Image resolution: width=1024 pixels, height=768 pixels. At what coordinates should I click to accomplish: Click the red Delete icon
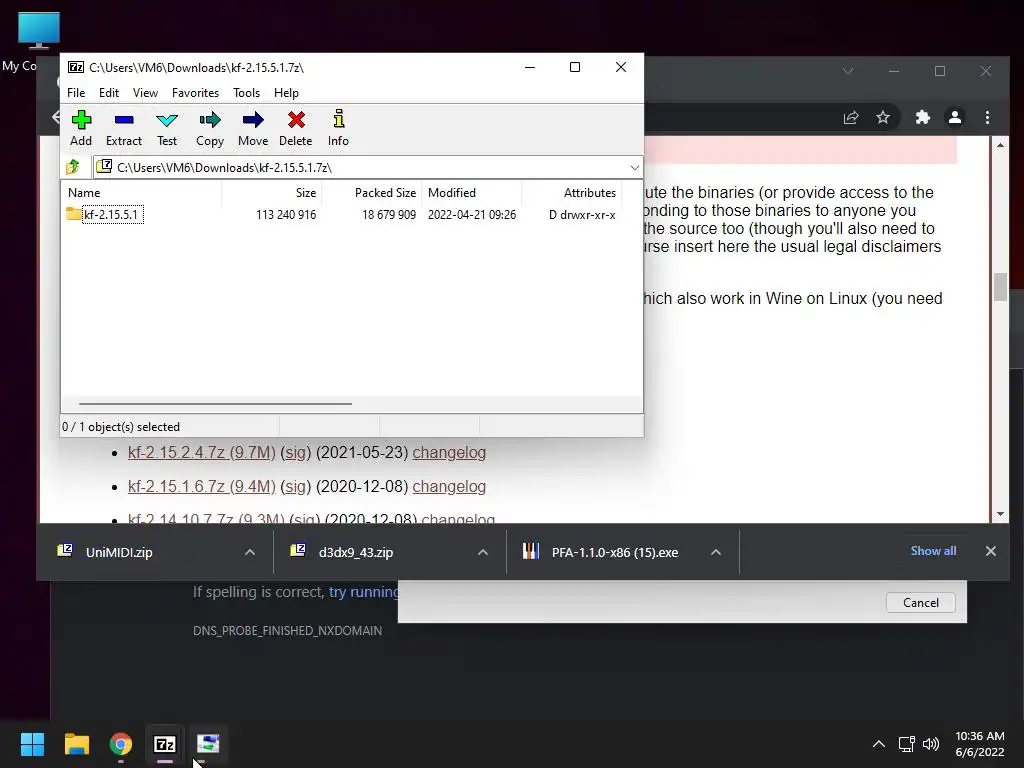click(296, 128)
